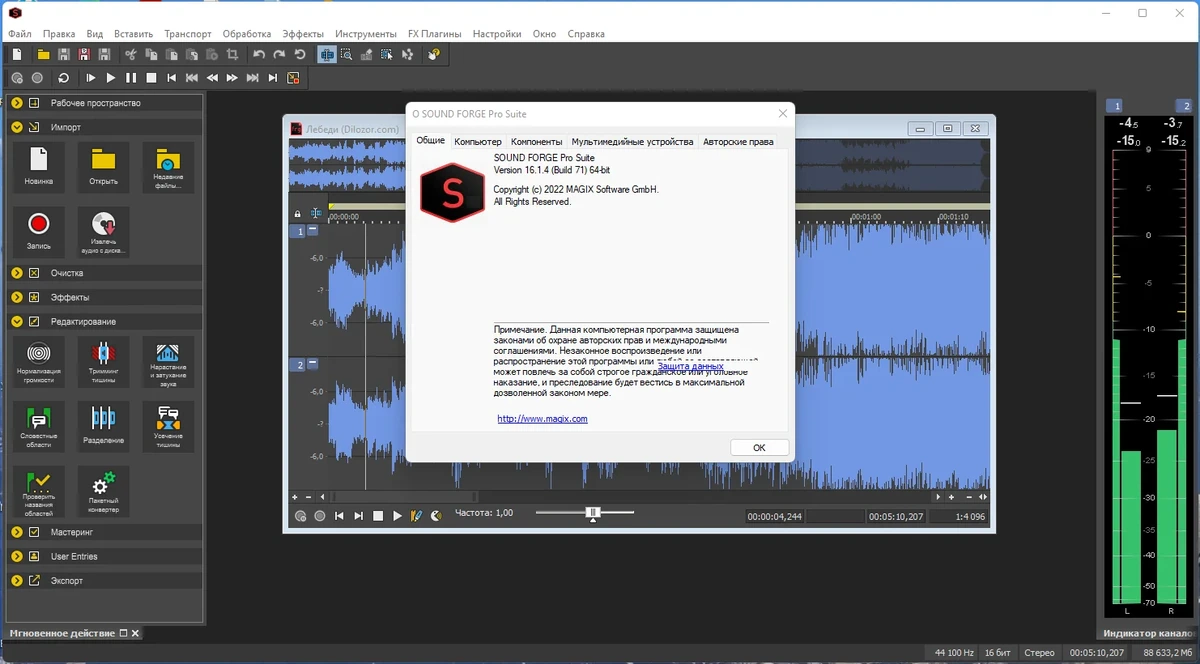The image size is (1200, 664).
Task: Click Извлечь аудио с диска tile
Action: pyautogui.click(x=103, y=231)
